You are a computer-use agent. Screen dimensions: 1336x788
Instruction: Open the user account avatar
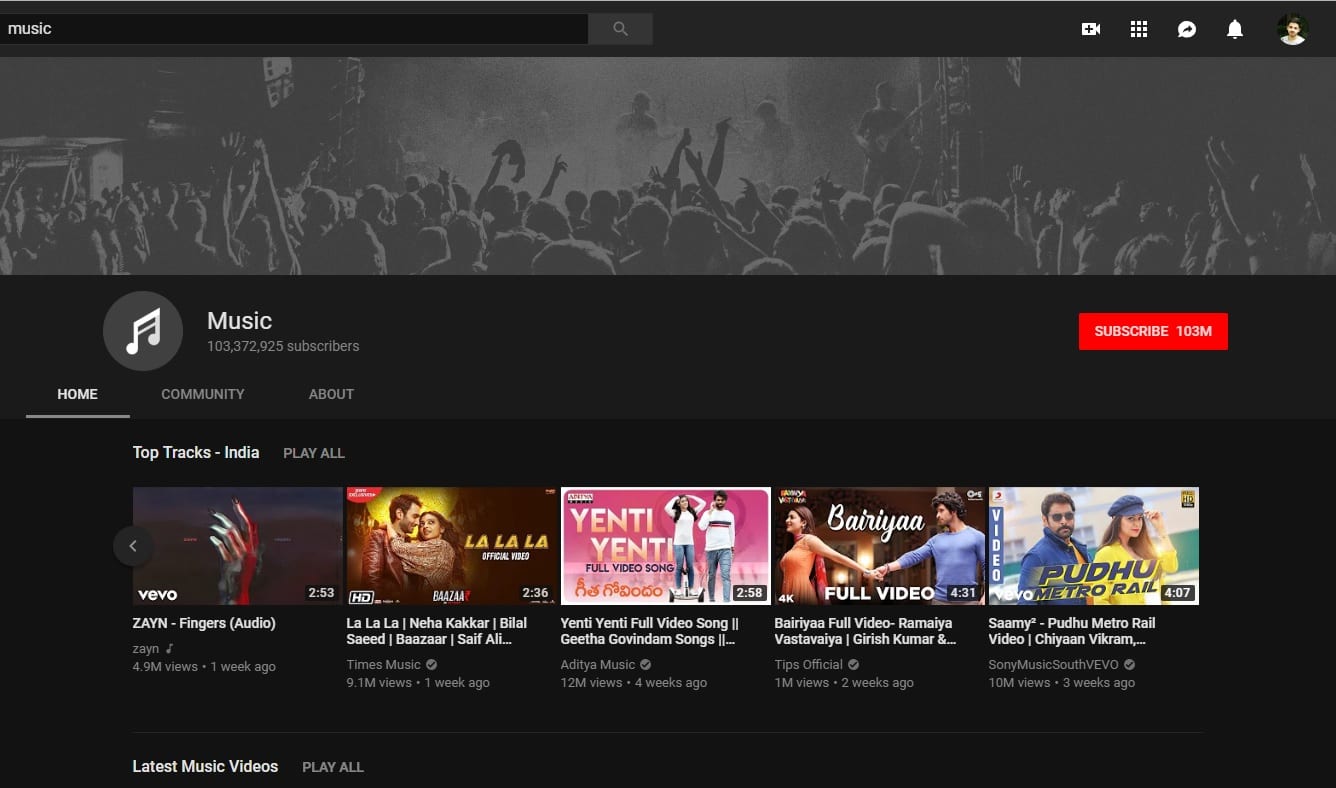click(1292, 29)
